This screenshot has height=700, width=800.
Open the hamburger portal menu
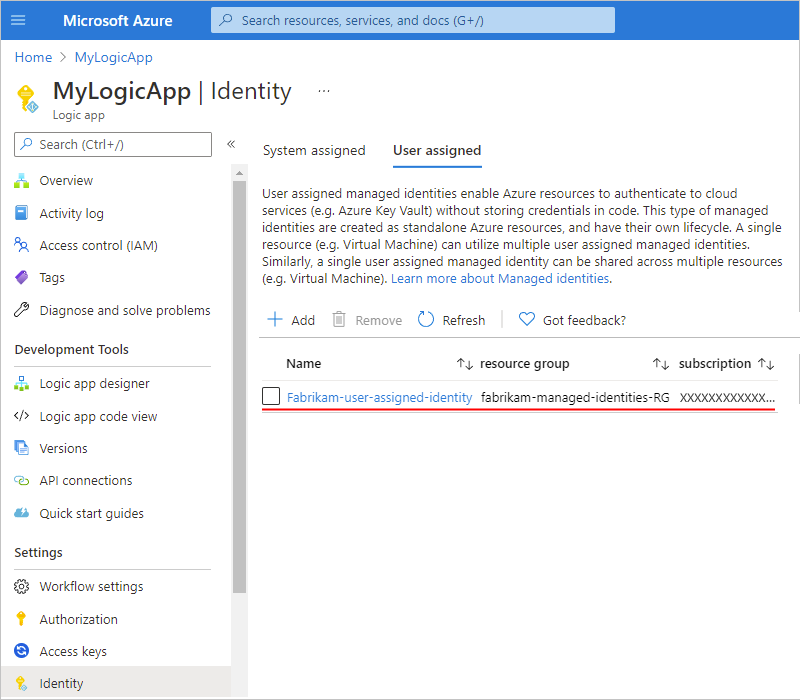[18, 20]
